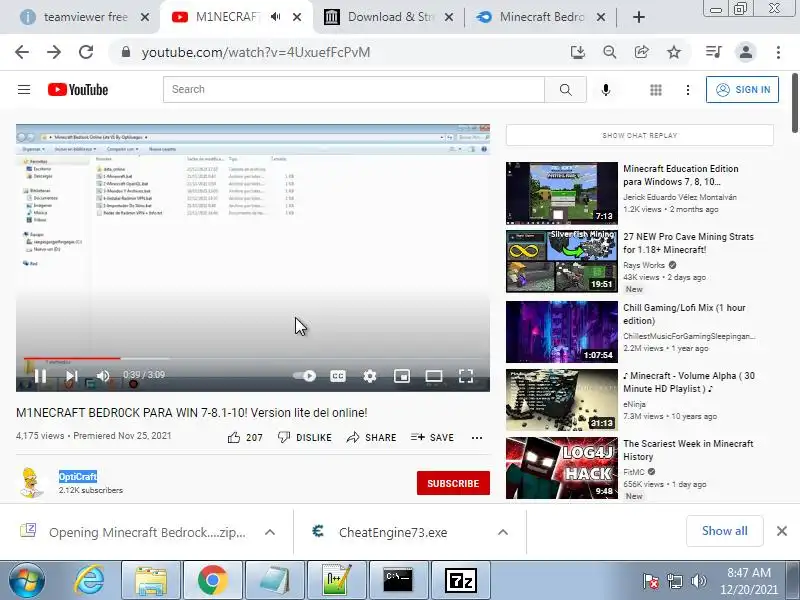Open more actions ellipsis below the video
Image resolution: width=800 pixels, height=600 pixels.
tap(477, 438)
